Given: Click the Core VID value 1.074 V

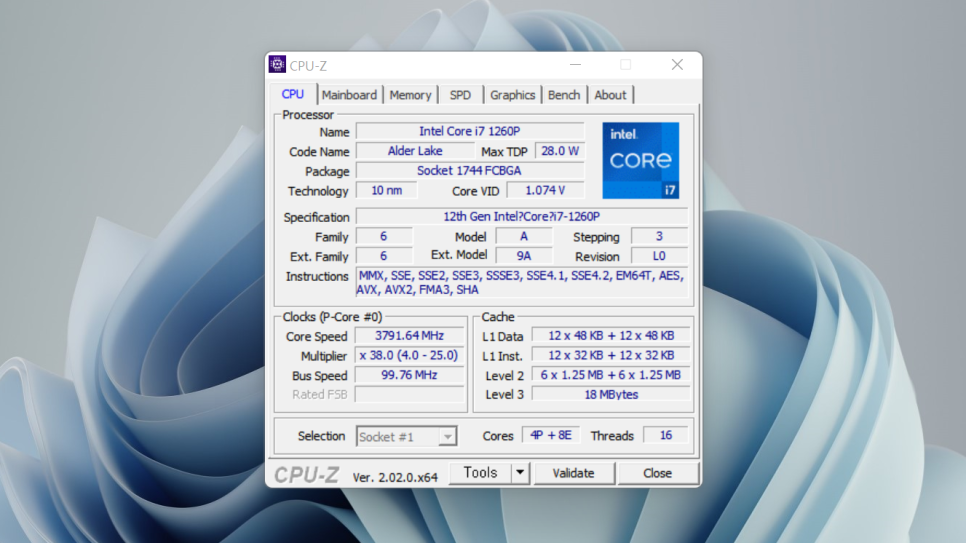Looking at the screenshot, I should click(x=545, y=190).
